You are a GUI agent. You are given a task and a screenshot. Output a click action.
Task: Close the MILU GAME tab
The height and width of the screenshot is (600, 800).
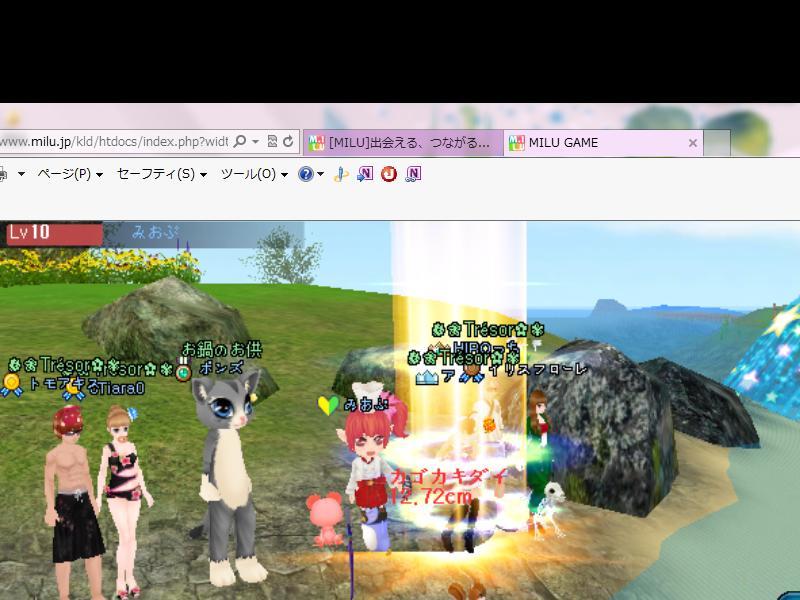pyautogui.click(x=692, y=143)
